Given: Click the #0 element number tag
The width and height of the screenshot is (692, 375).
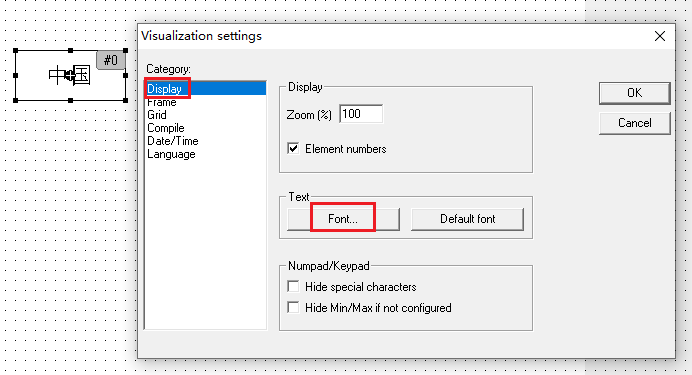Looking at the screenshot, I should [110, 60].
